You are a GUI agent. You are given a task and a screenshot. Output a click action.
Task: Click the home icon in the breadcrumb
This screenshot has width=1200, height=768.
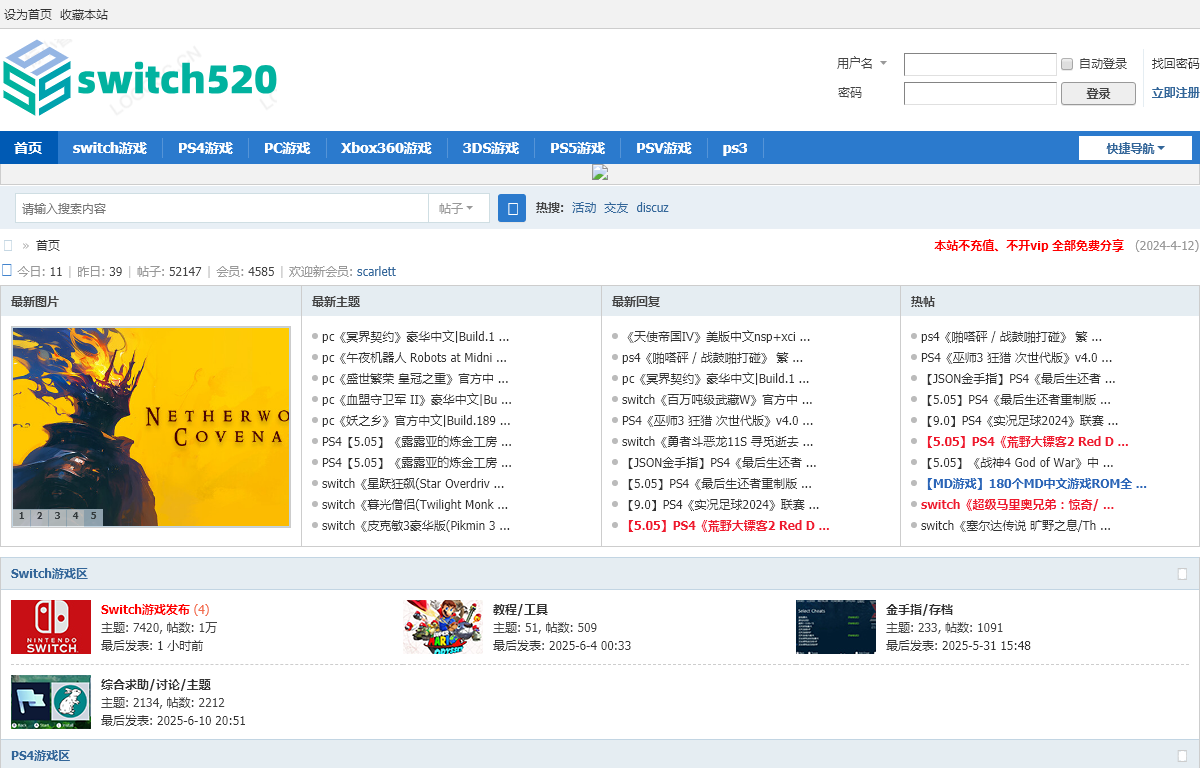[x=8, y=245]
